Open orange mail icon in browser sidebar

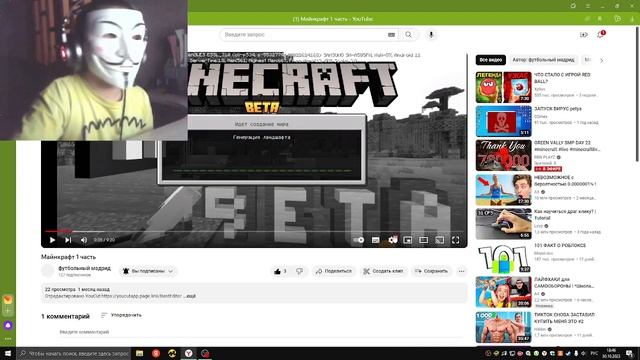pyautogui.click(x=8, y=299)
